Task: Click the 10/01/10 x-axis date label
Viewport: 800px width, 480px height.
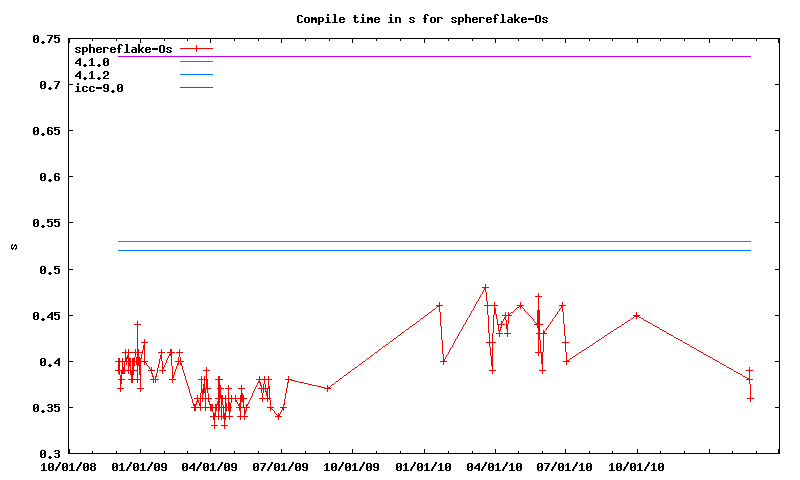Action: click(637, 467)
